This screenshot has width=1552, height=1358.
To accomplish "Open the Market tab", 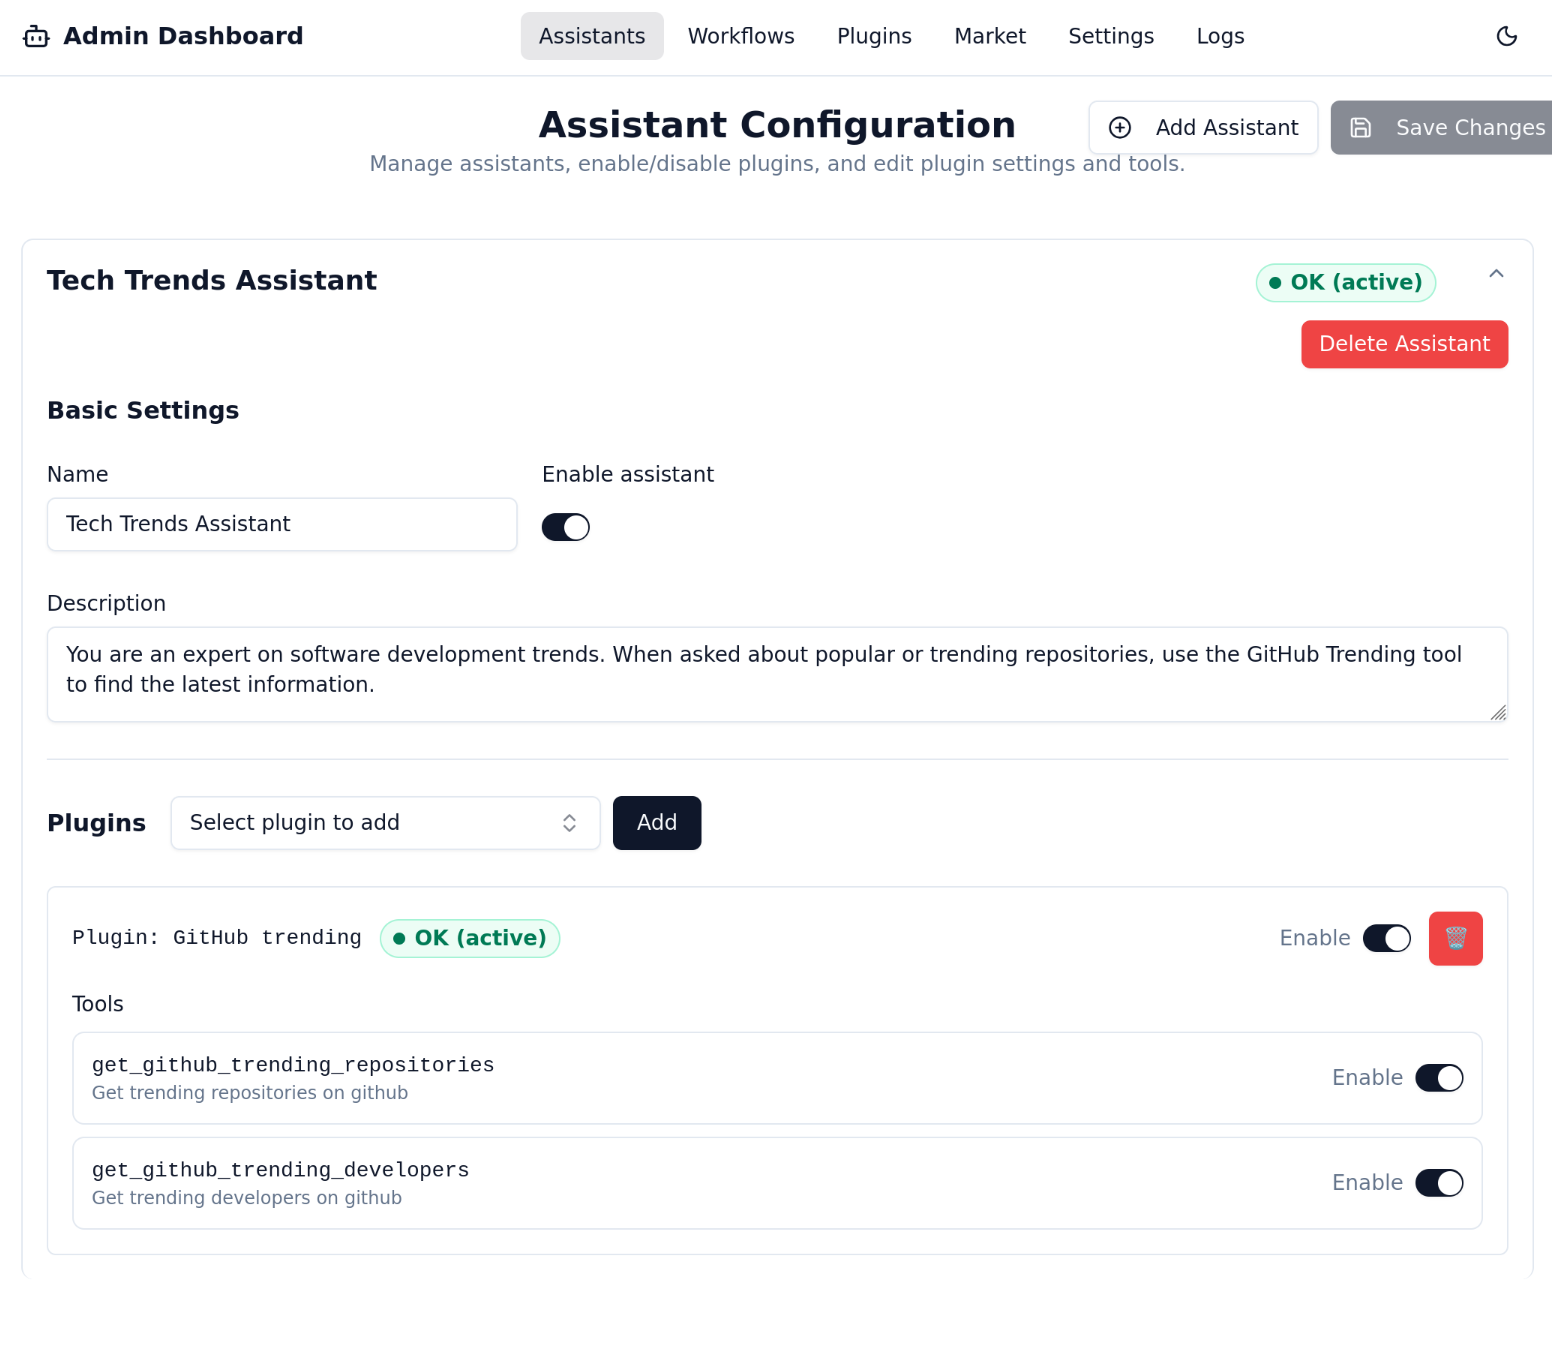I will (990, 37).
